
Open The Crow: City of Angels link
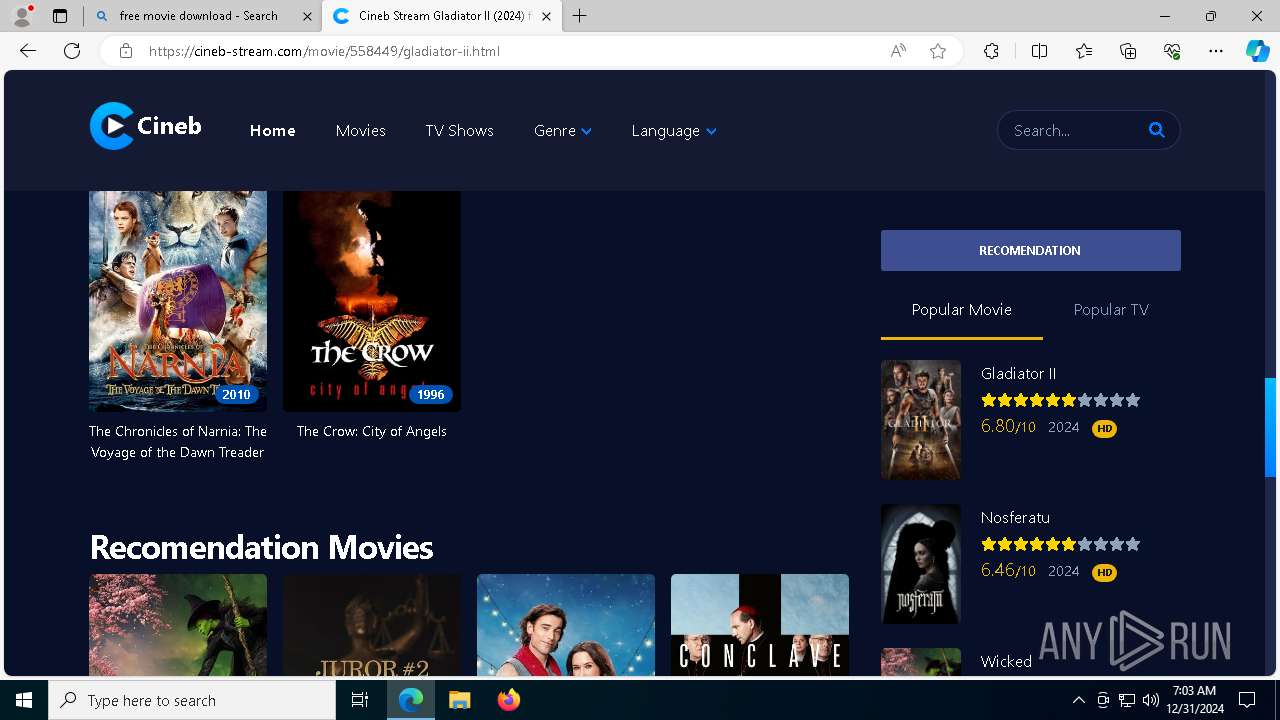(x=371, y=431)
